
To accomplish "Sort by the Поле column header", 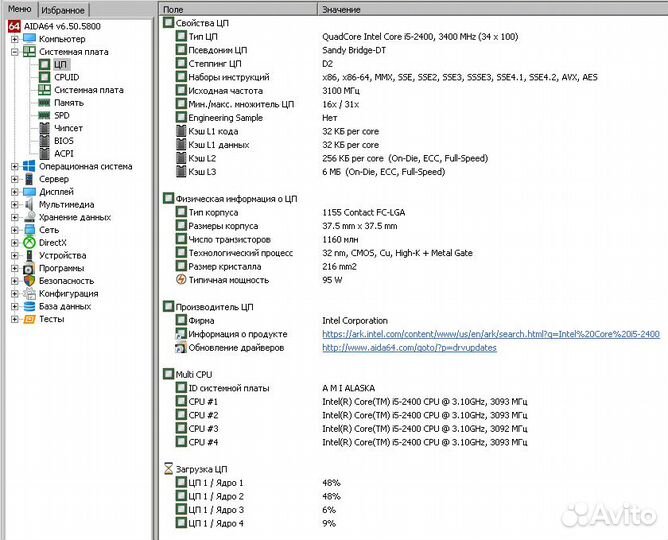I will coord(239,9).
